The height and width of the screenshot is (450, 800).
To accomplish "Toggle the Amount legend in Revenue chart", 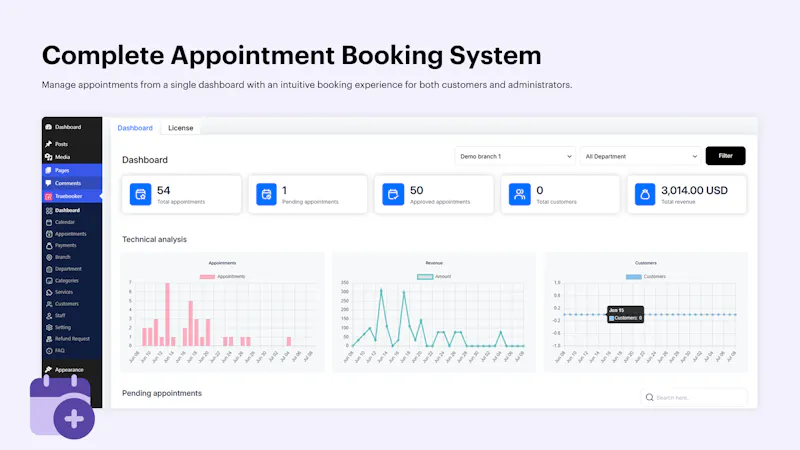I will click(434, 277).
